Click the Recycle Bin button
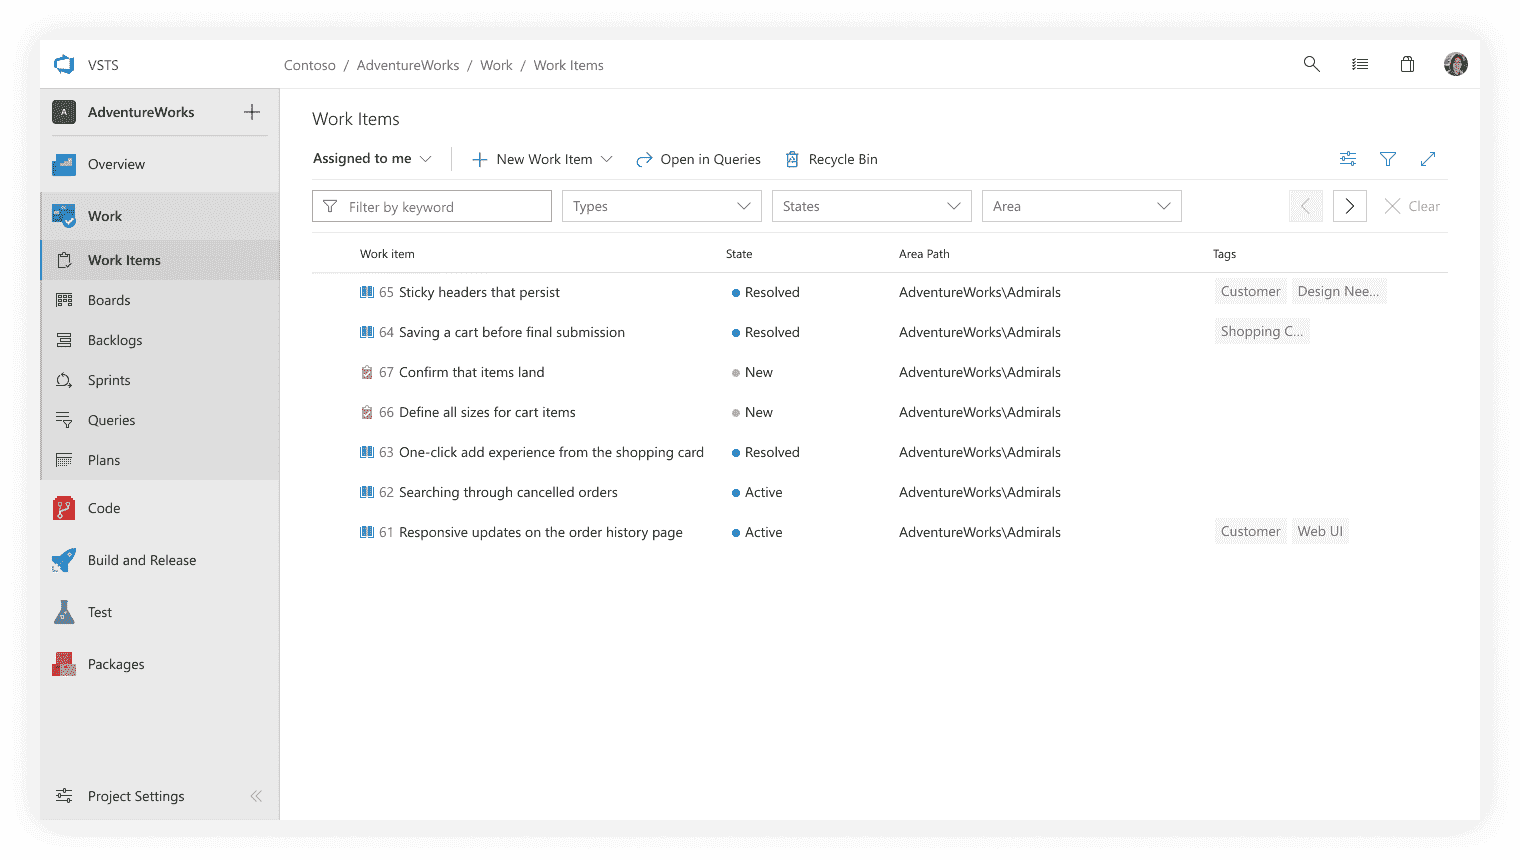Image resolution: width=1520 pixels, height=860 pixels. coord(831,159)
